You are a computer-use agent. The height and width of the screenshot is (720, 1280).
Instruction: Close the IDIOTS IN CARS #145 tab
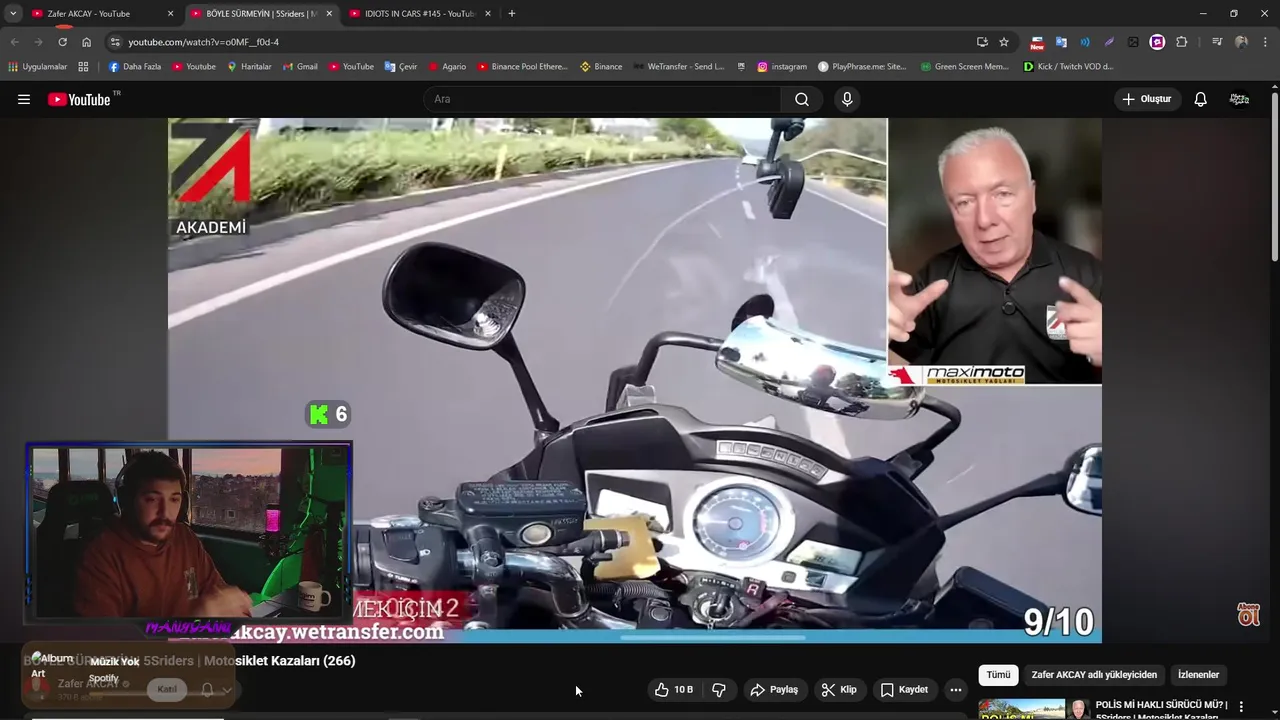click(488, 14)
